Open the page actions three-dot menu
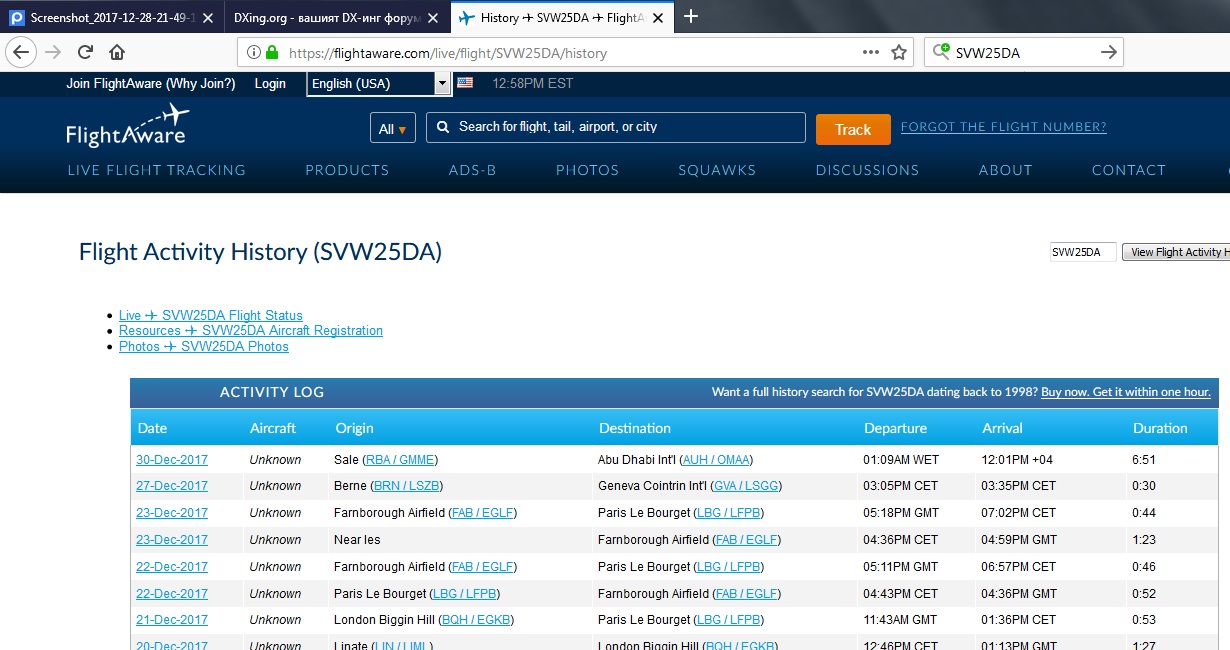Viewport: 1230px width, 650px height. (x=872, y=52)
